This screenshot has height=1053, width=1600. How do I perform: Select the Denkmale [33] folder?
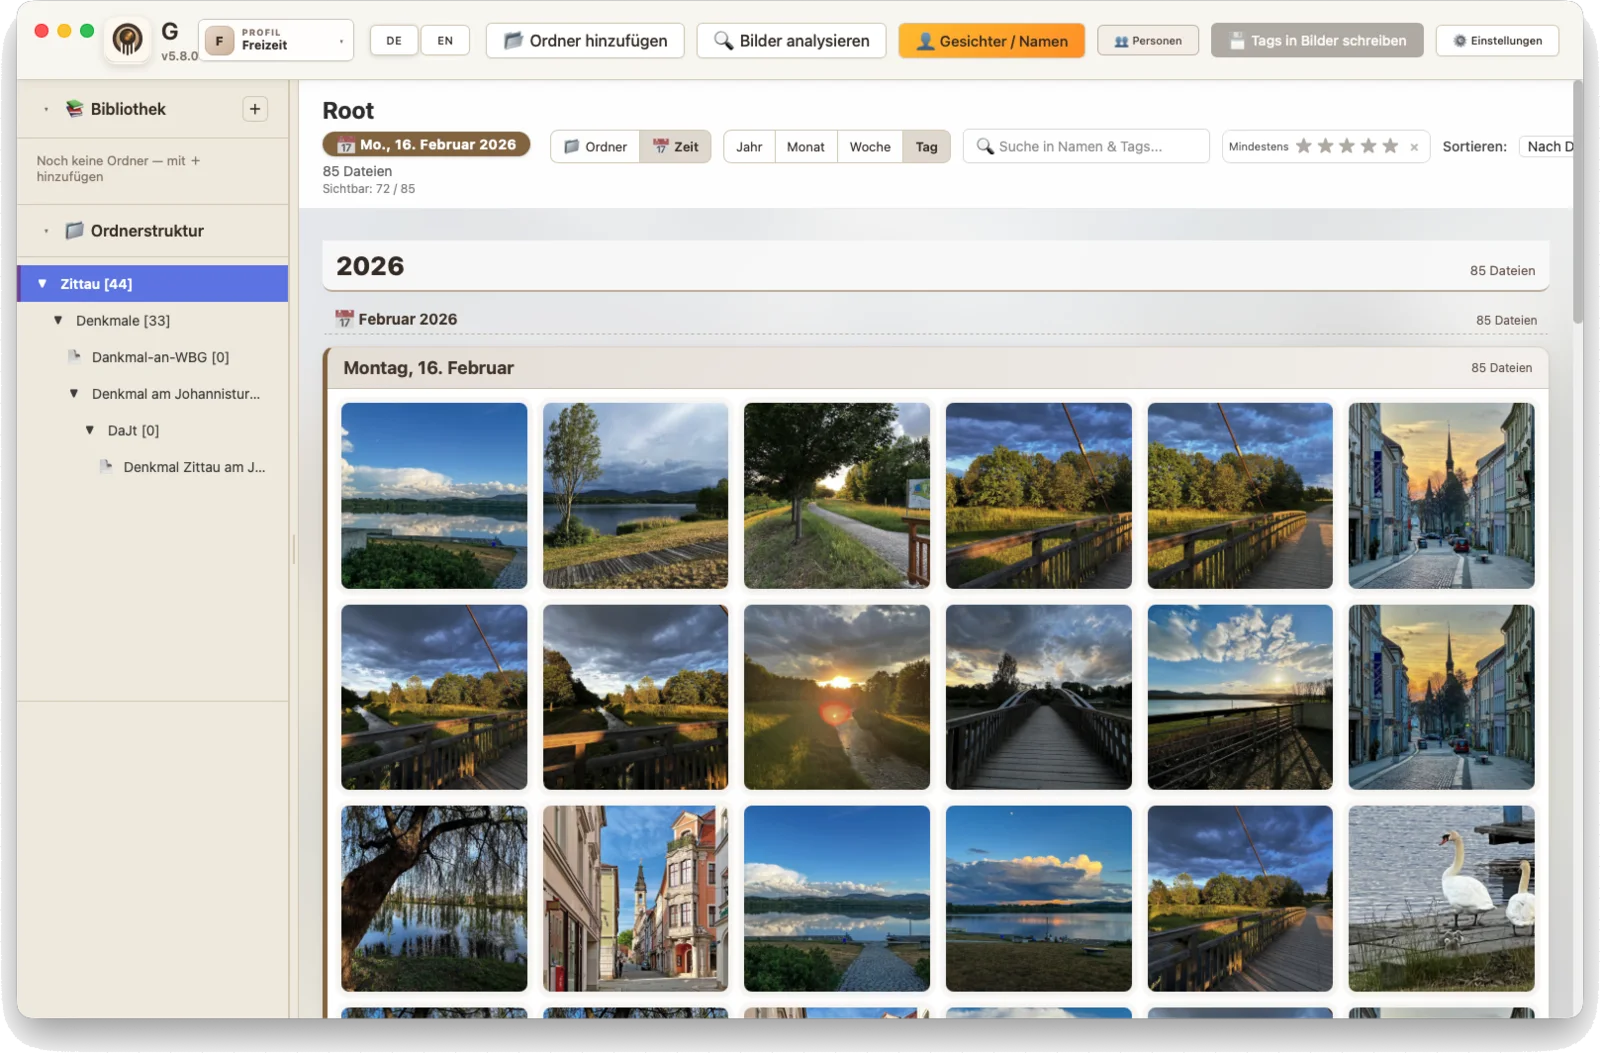point(123,320)
